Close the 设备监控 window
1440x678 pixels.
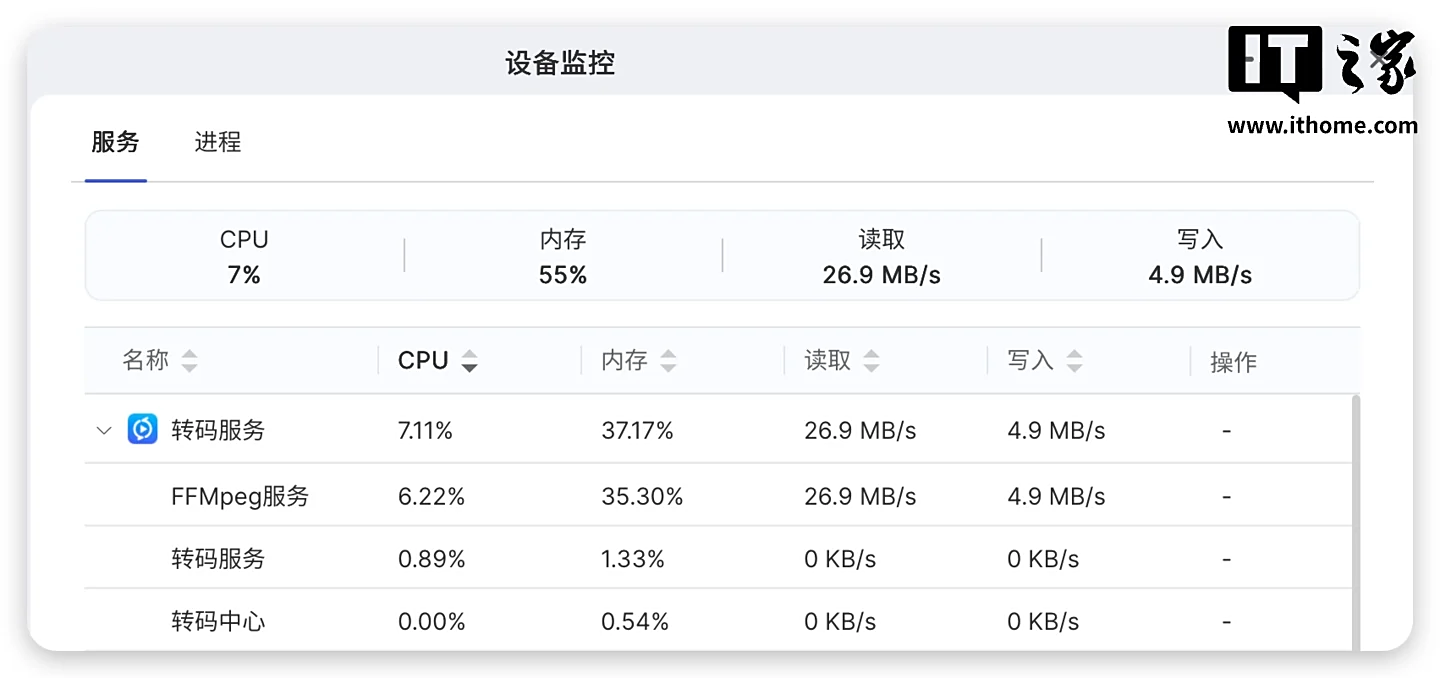tap(1380, 60)
